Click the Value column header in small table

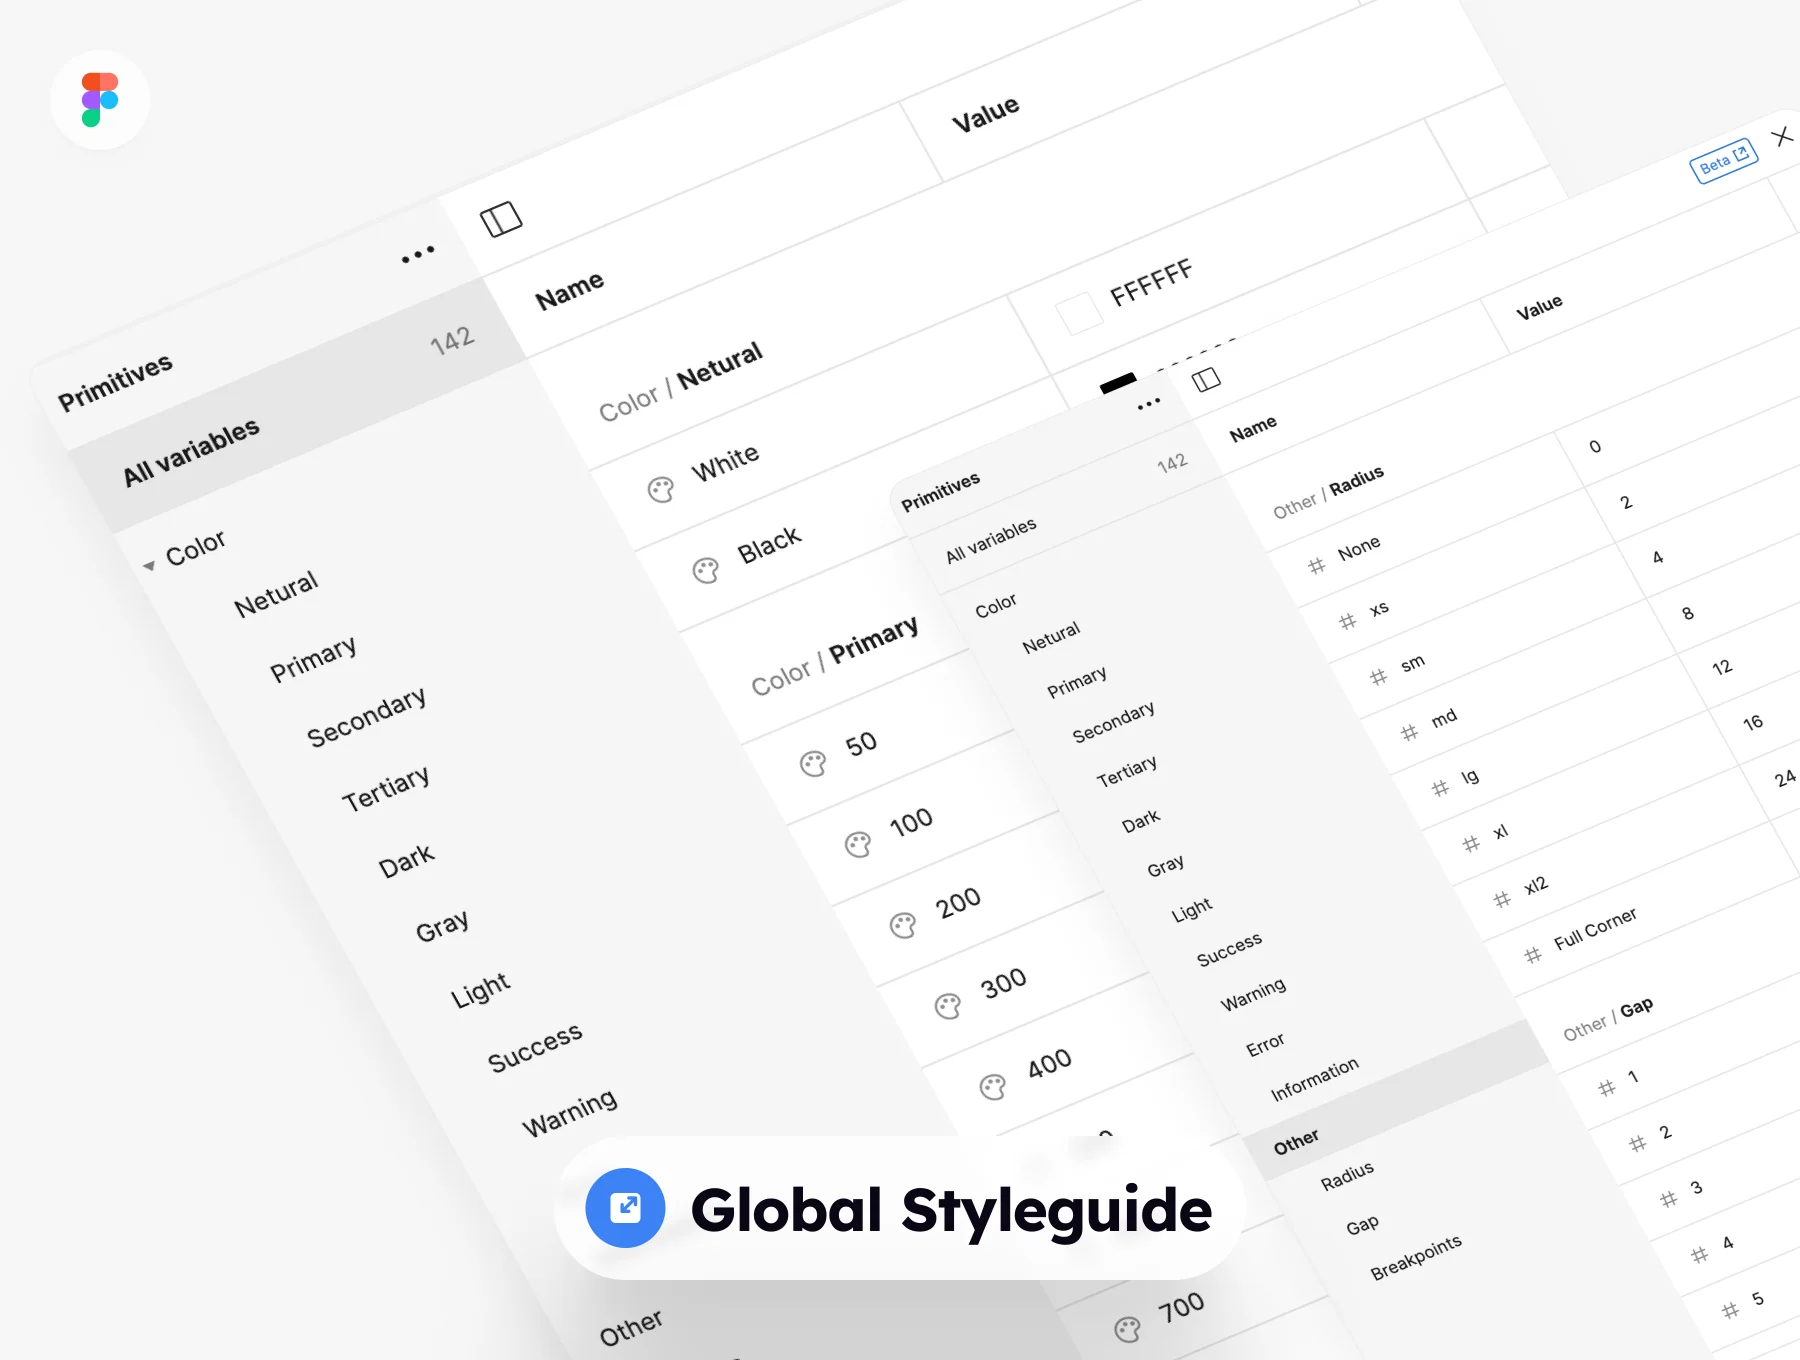point(1539,307)
